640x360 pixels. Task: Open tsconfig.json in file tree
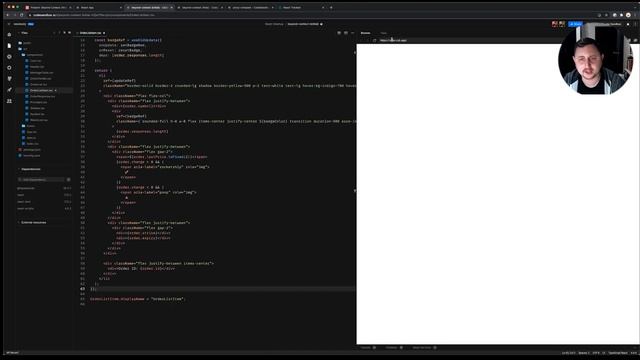pos(31,156)
